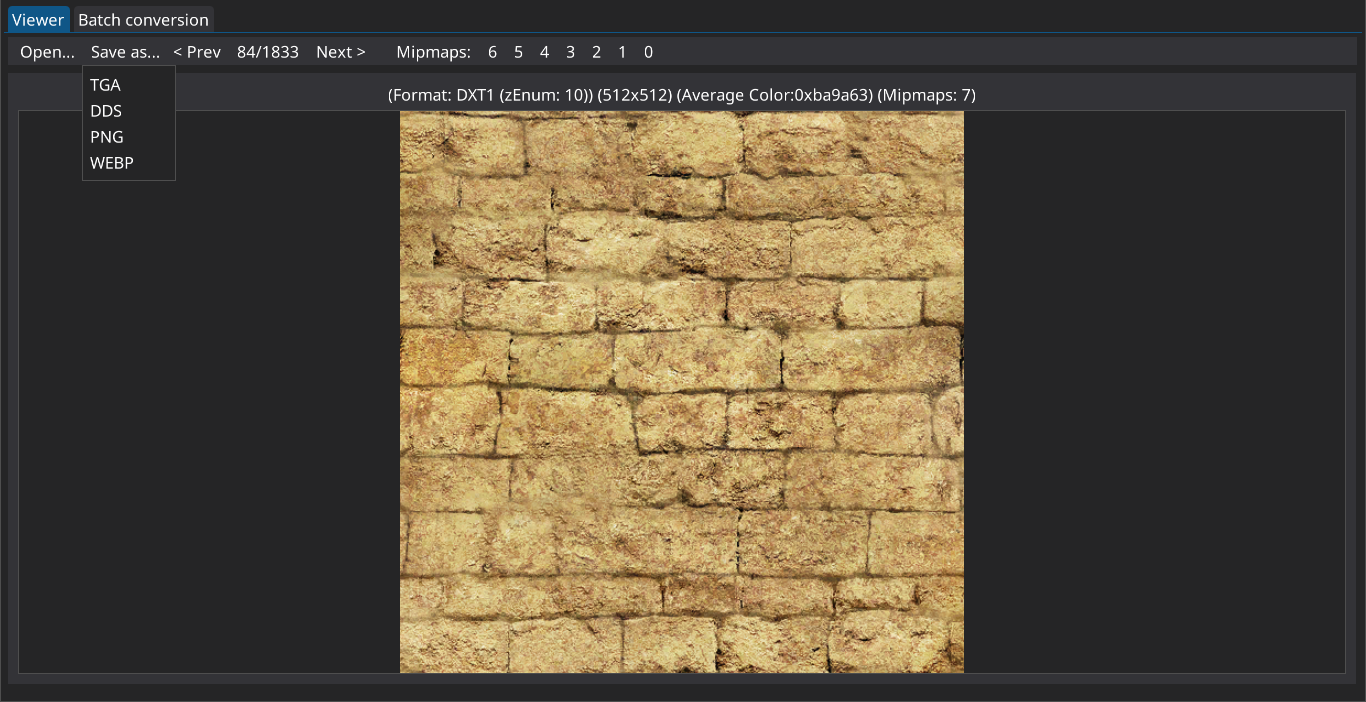Click the Open... button
The width and height of the screenshot is (1366, 702).
47,52
